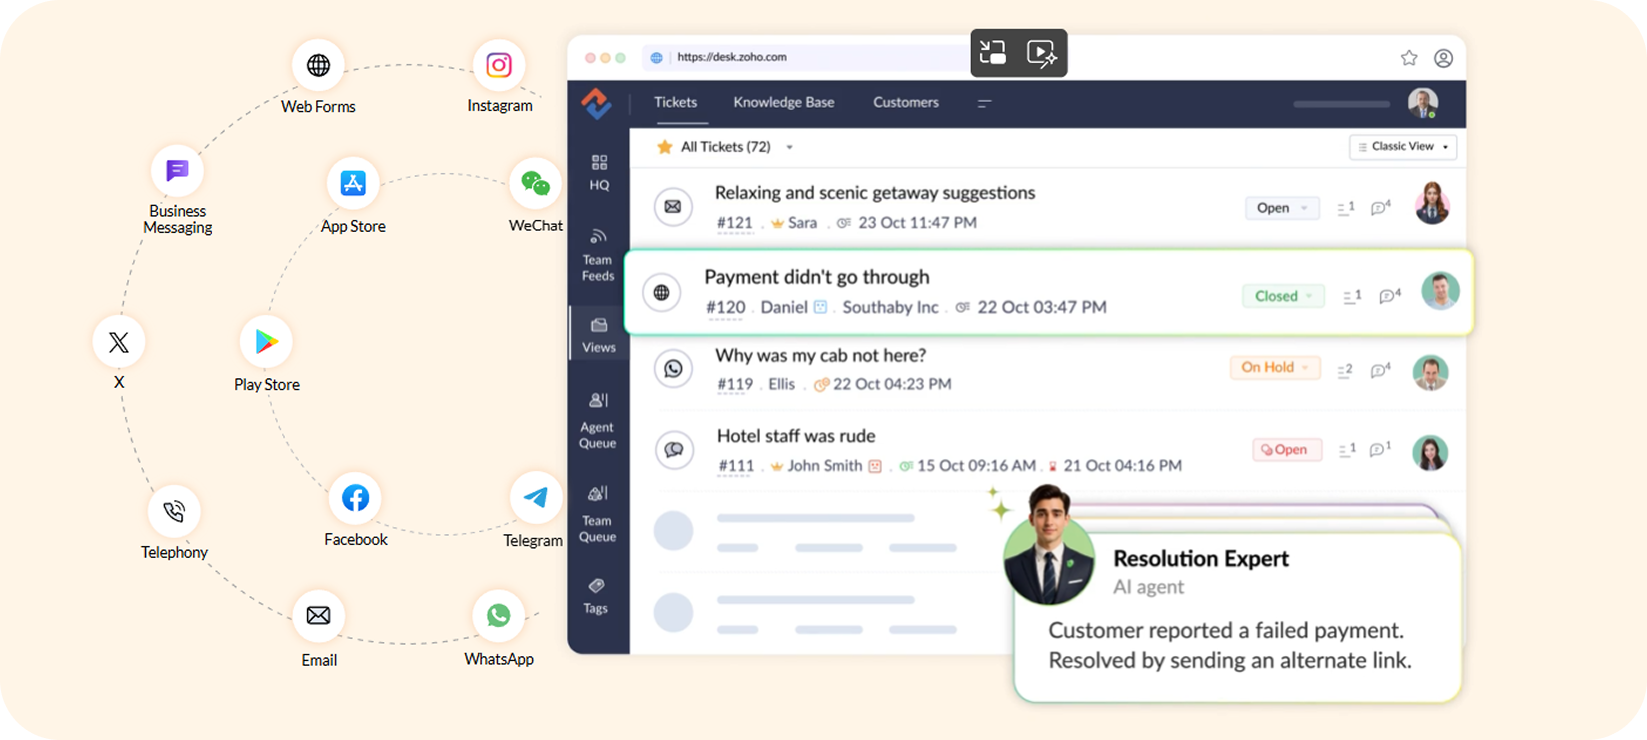Click Sara's ticket assignee avatar
The width and height of the screenshot is (1647, 740).
point(1431,205)
